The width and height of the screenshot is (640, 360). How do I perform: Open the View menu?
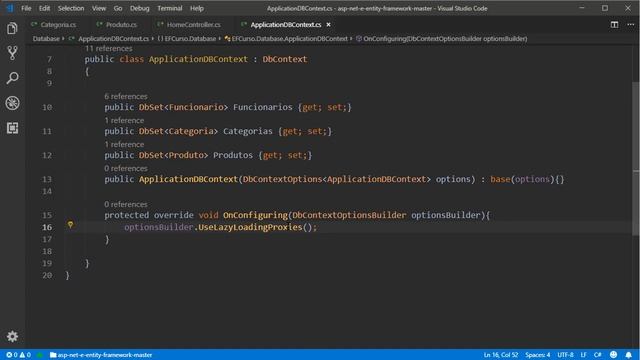pyautogui.click(x=99, y=8)
